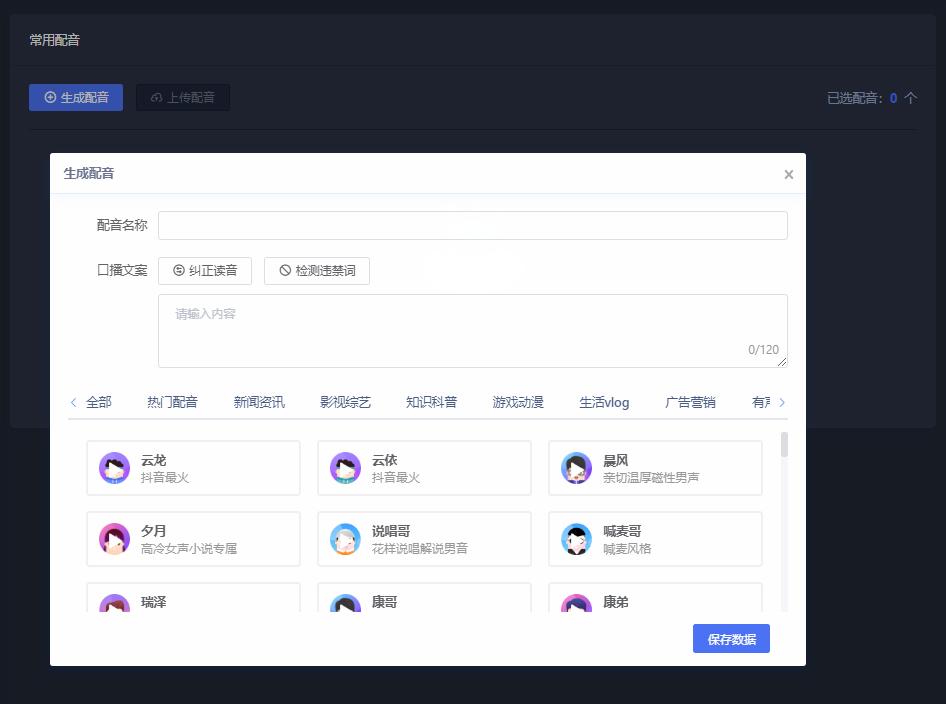Pick the 晨风 male voice avatar
This screenshot has height=704, width=946.
tap(576, 468)
